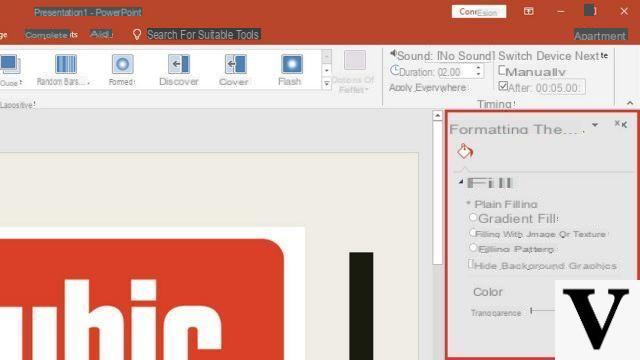Click the ribbon display options icon
Viewport: 640px width, 360px height.
[x=529, y=11]
